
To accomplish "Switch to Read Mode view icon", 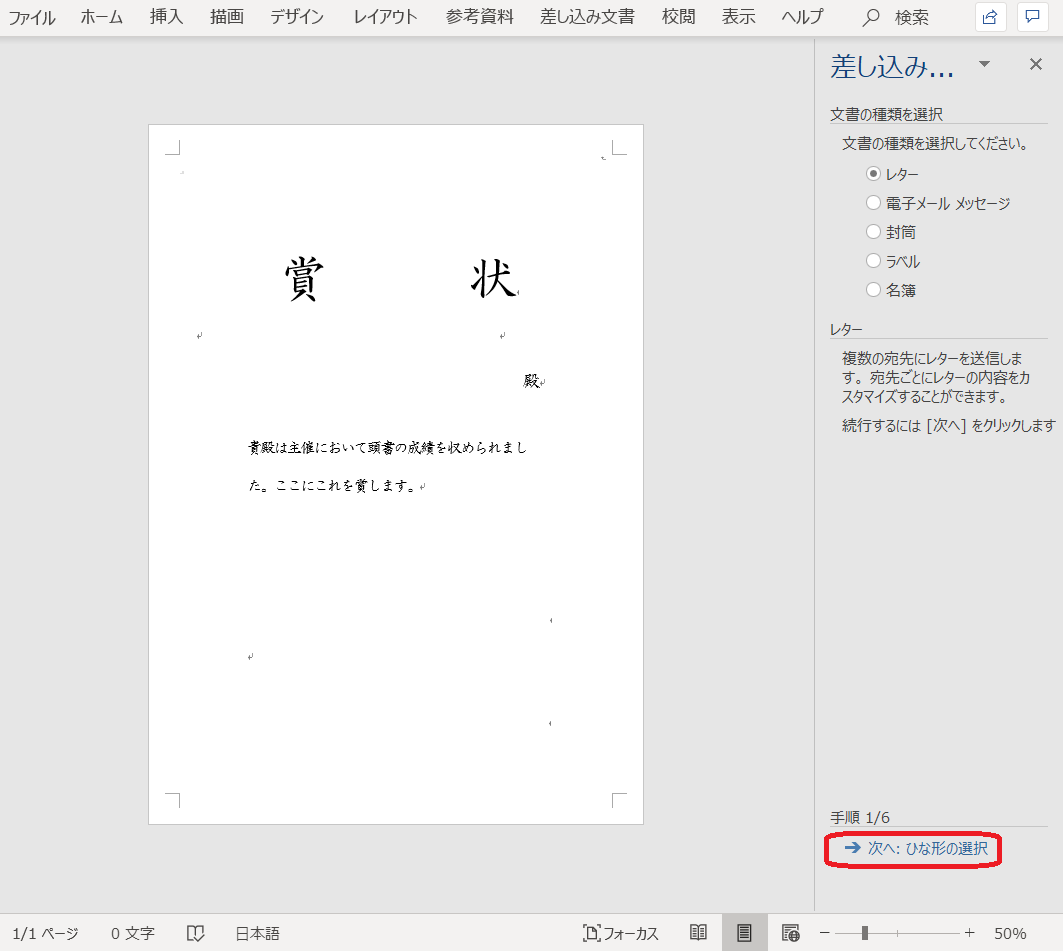I will pyautogui.click(x=699, y=933).
